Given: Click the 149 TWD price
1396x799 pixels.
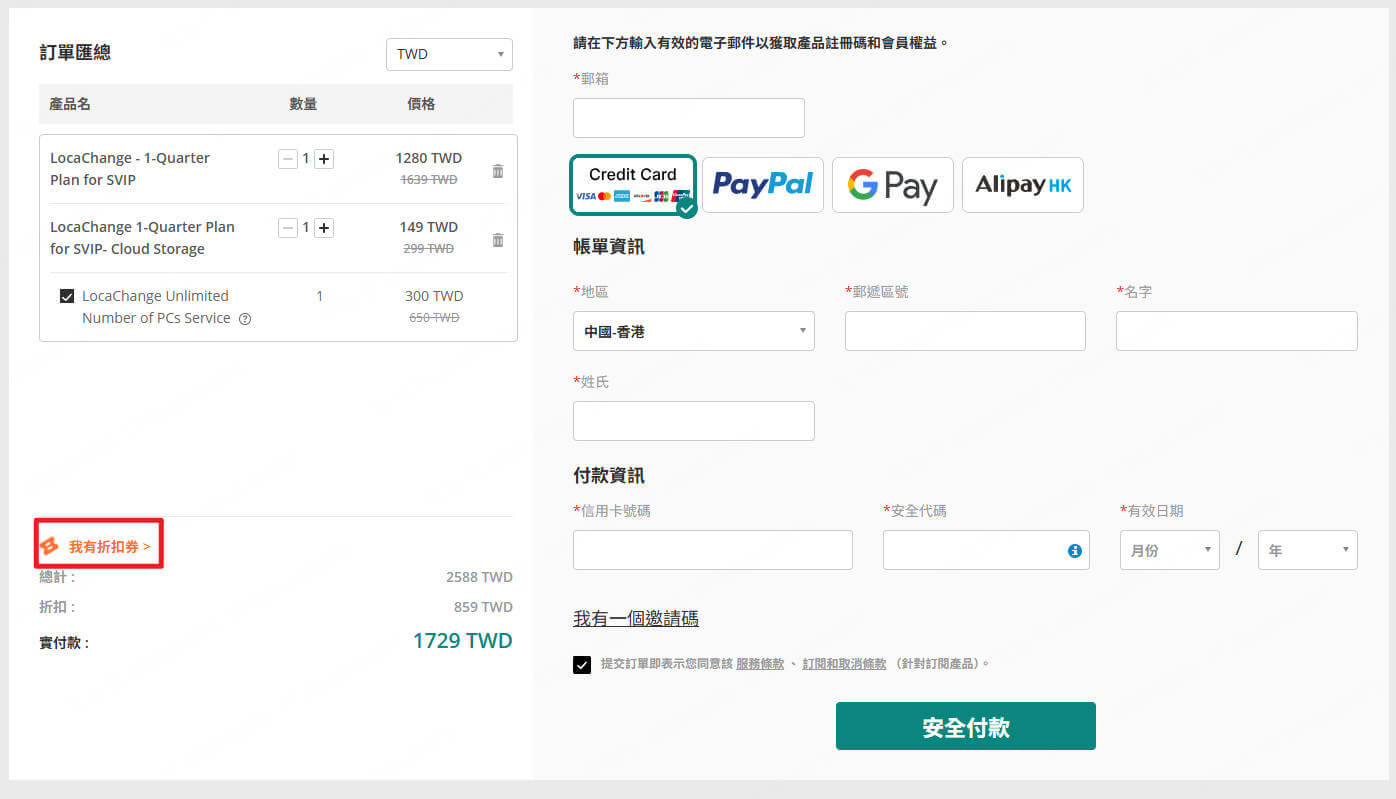Looking at the screenshot, I should [x=429, y=227].
